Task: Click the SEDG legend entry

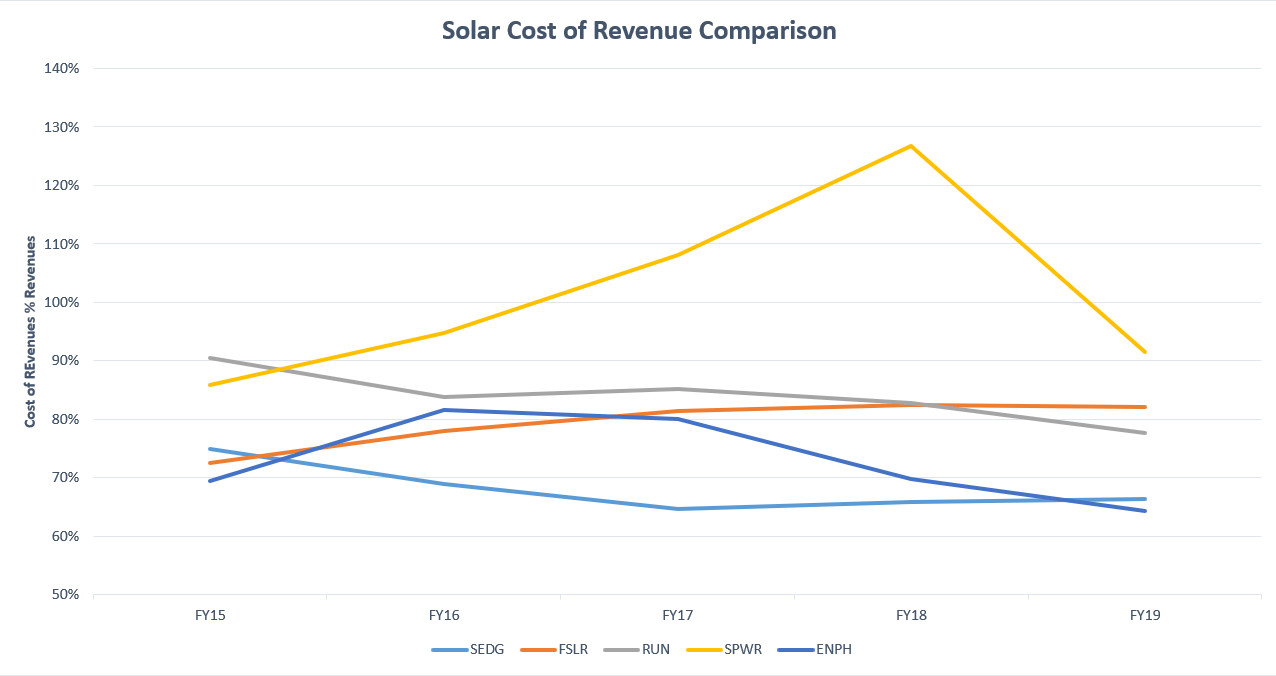Action: [x=468, y=649]
